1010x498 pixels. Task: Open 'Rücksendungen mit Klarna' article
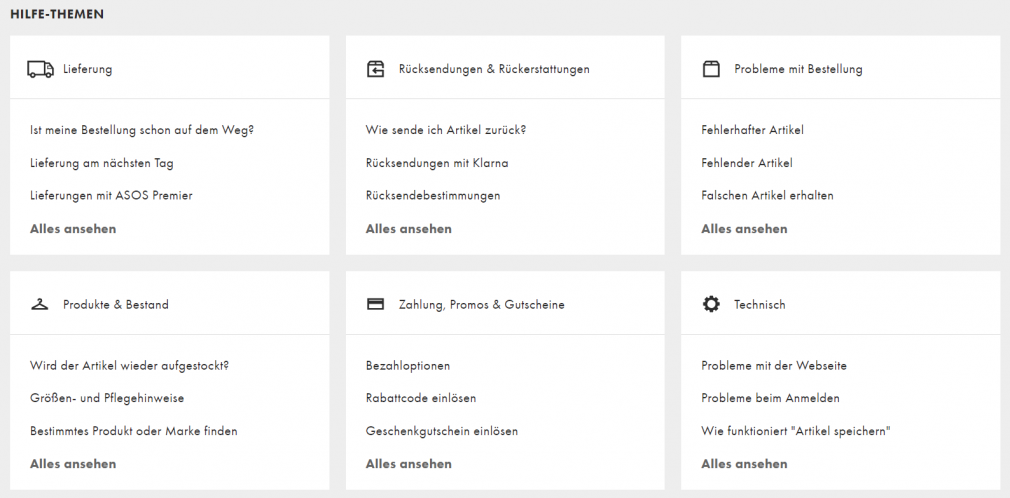click(x=437, y=163)
